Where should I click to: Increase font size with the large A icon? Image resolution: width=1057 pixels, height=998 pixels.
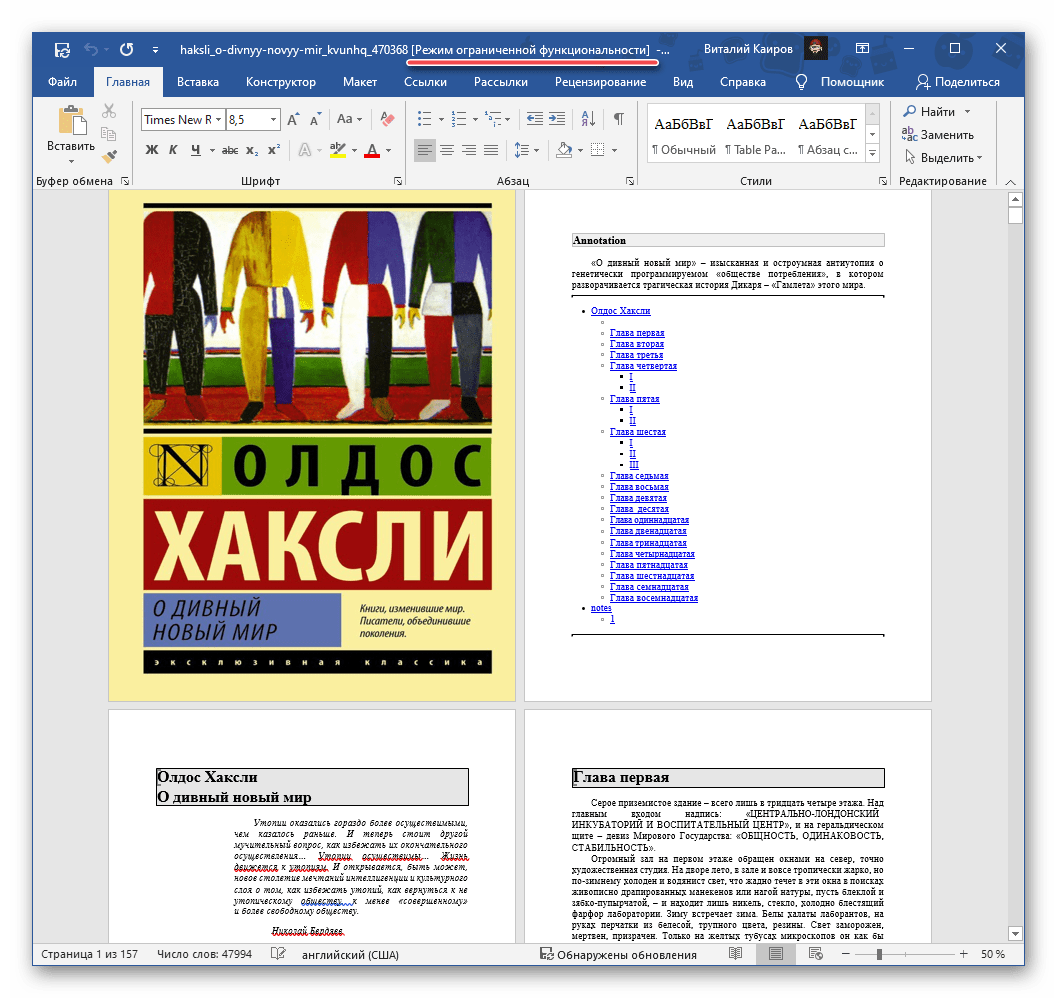point(294,119)
